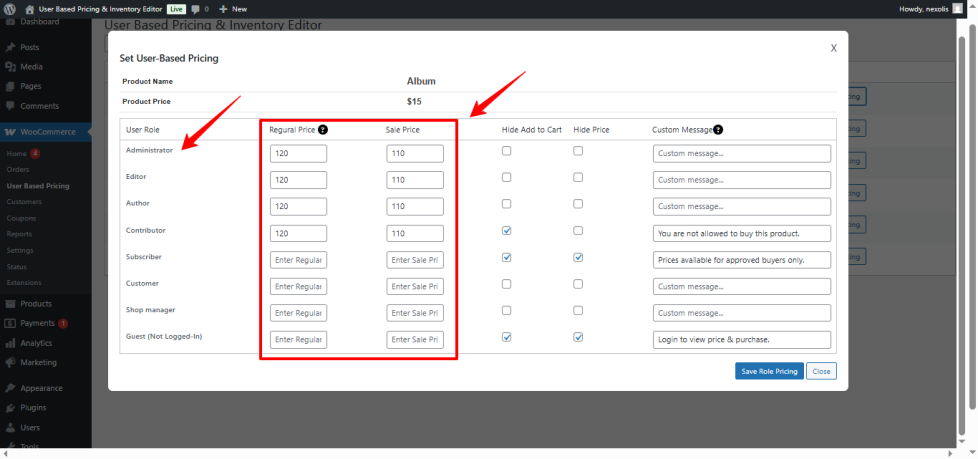978x459 pixels.
Task: Click the site title in admin bar
Action: [102, 9]
